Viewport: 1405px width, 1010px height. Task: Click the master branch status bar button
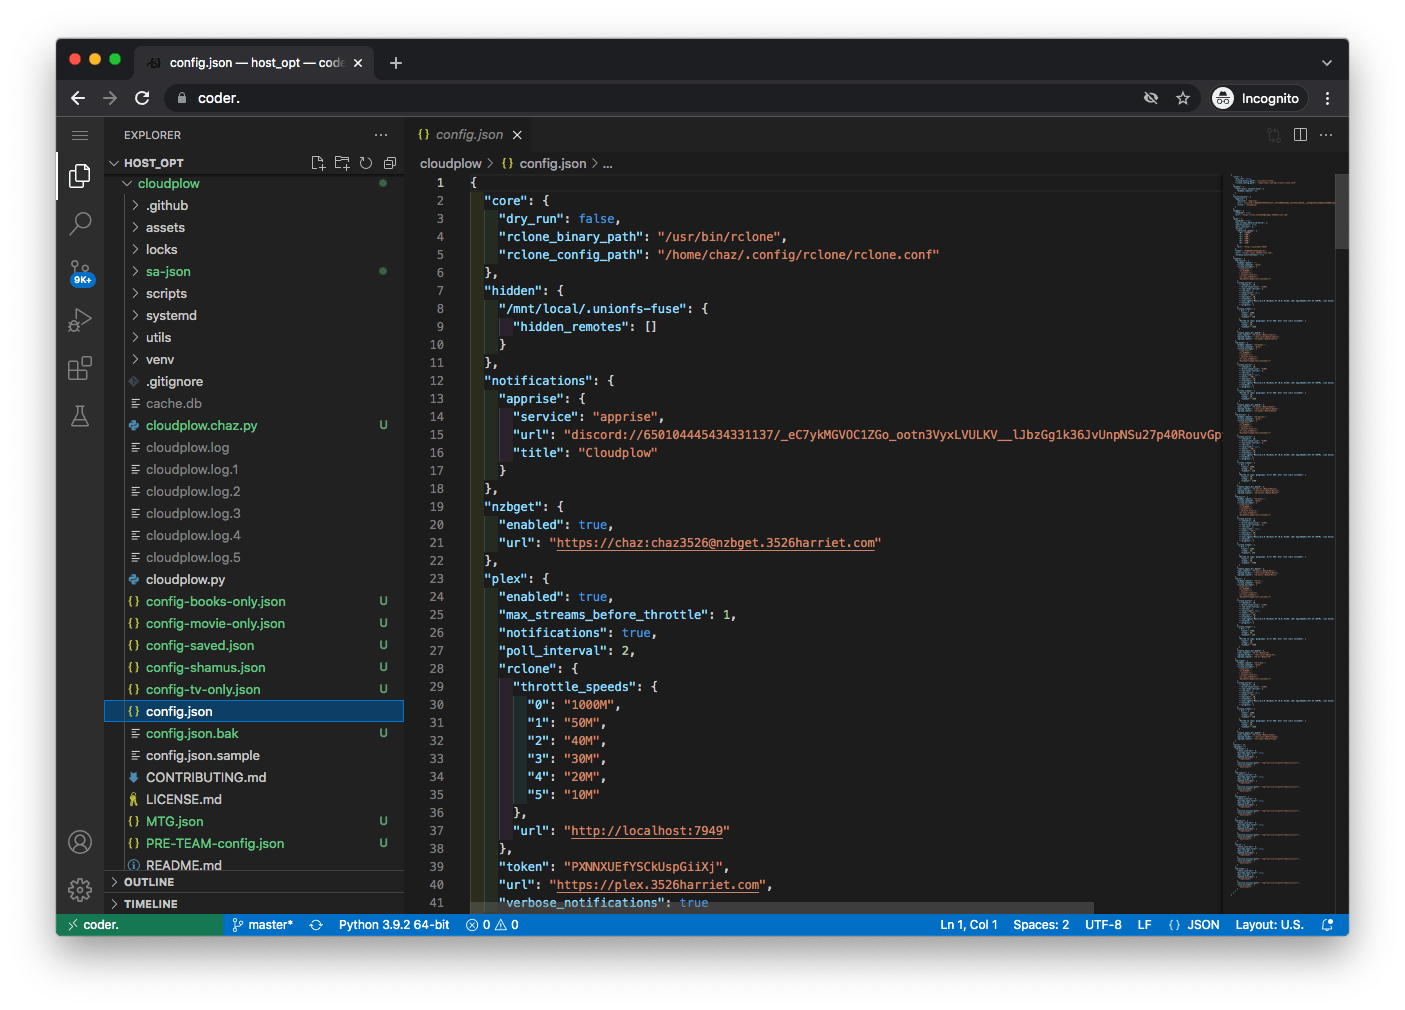(263, 925)
